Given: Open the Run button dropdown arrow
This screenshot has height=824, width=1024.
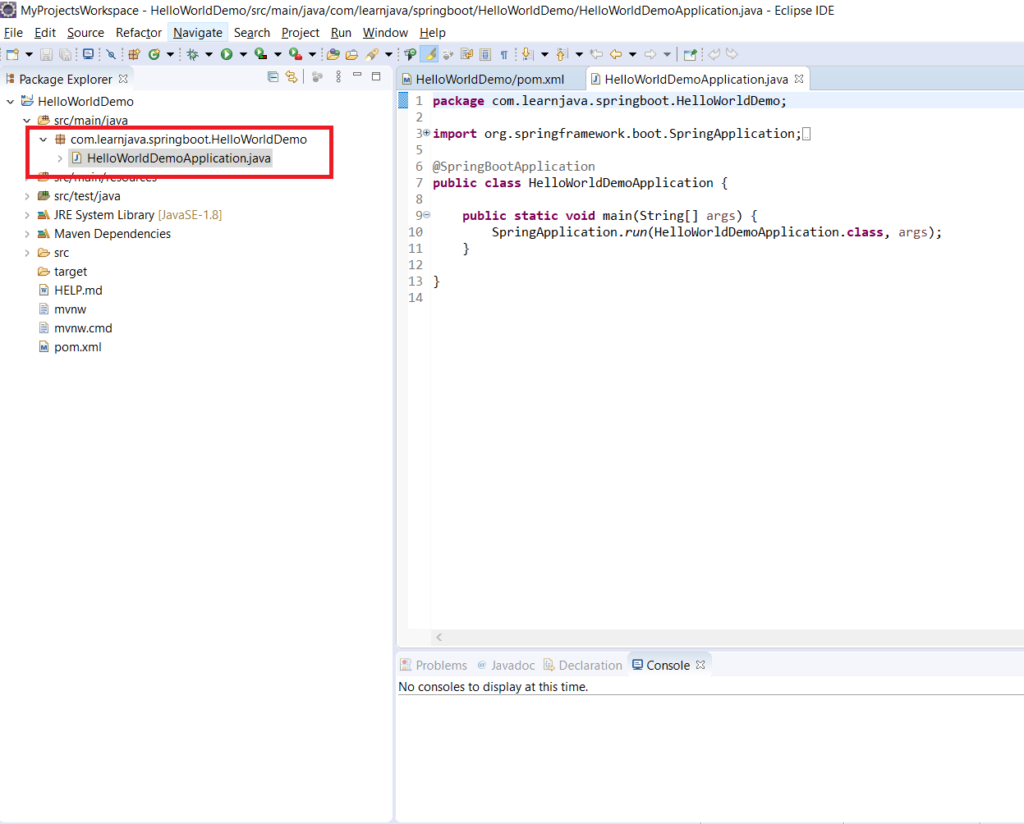Looking at the screenshot, I should (243, 54).
